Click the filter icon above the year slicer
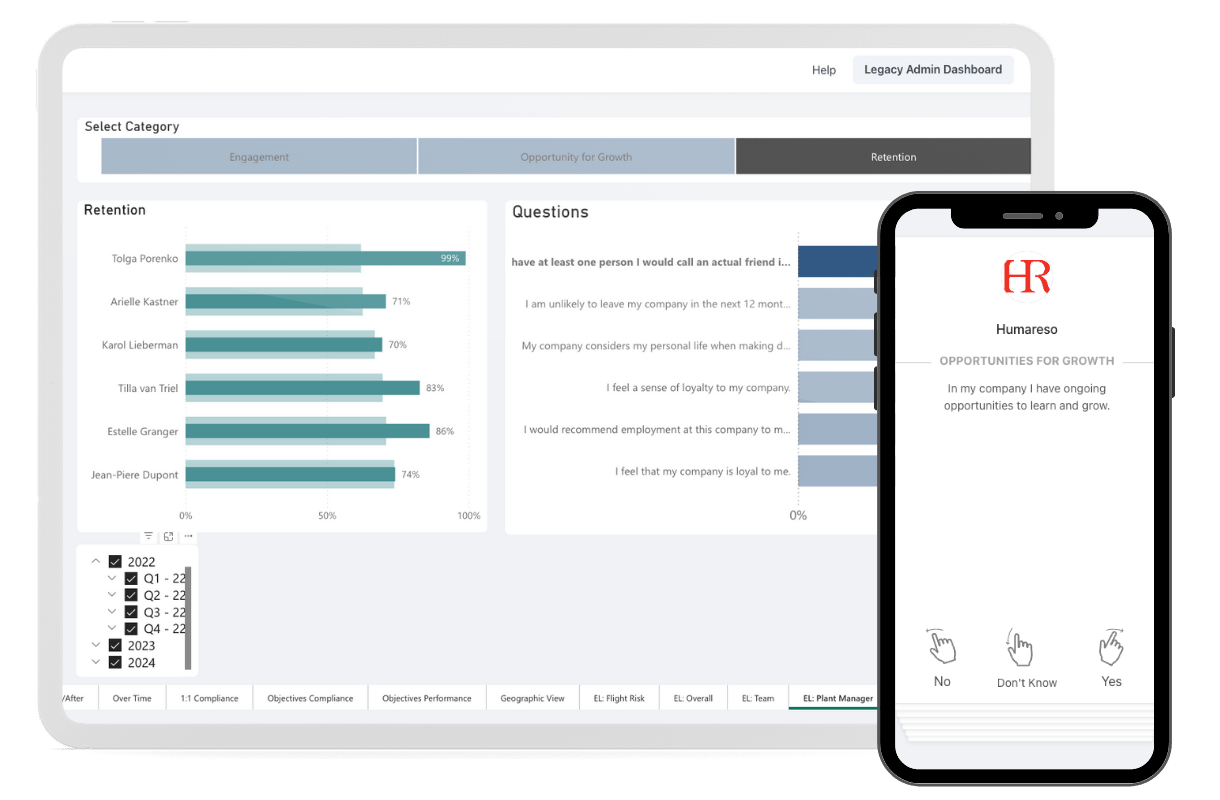 pyautogui.click(x=148, y=537)
